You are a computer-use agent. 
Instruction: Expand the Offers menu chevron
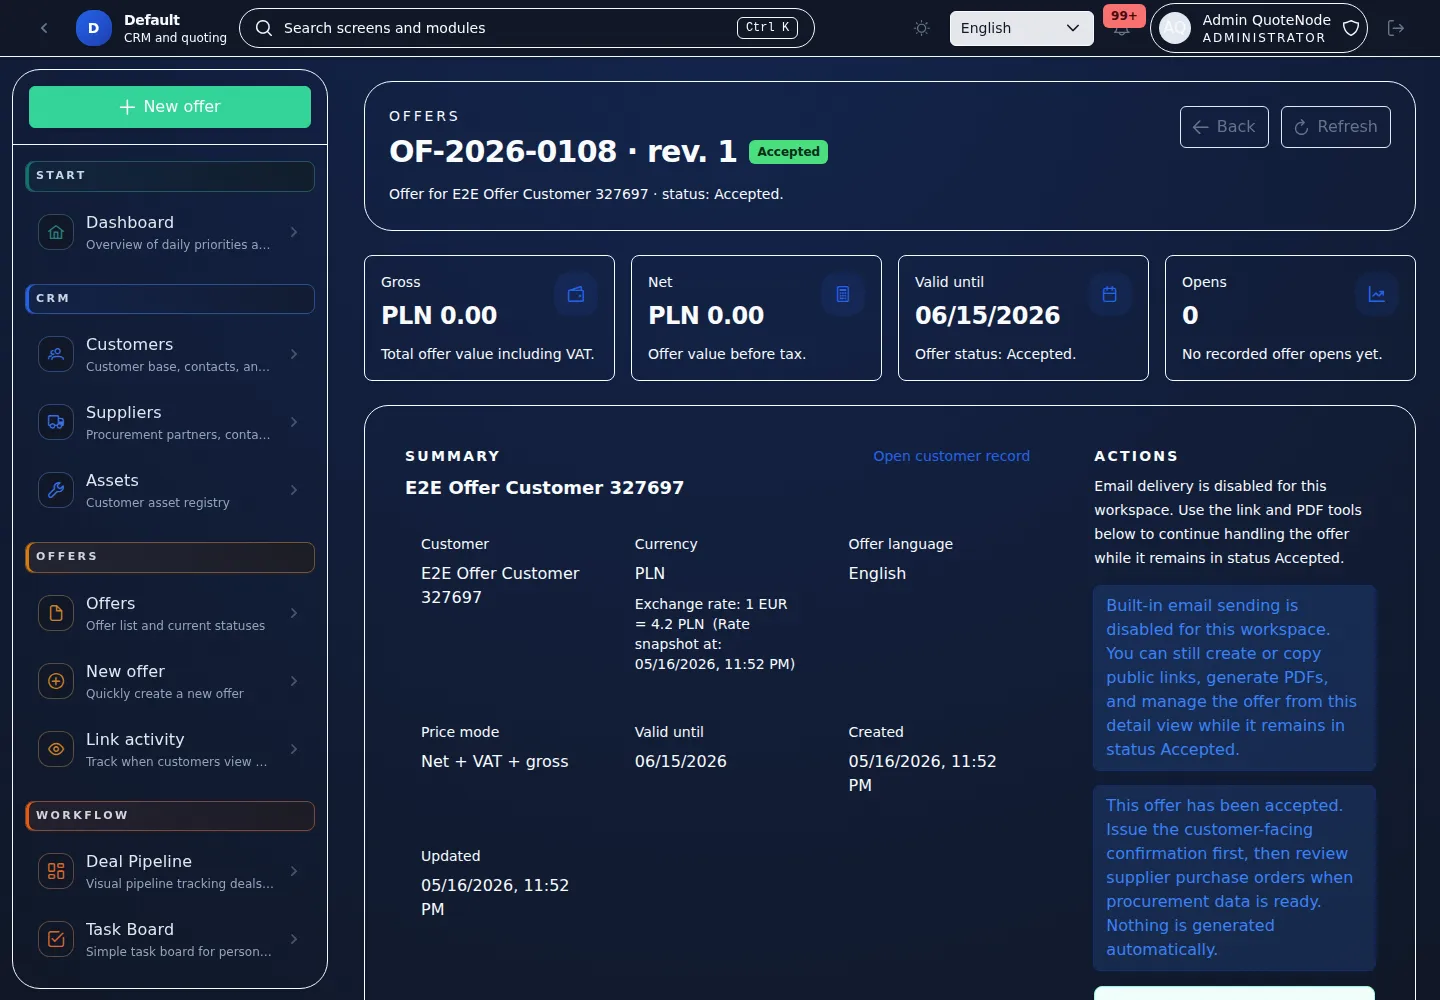pos(294,613)
